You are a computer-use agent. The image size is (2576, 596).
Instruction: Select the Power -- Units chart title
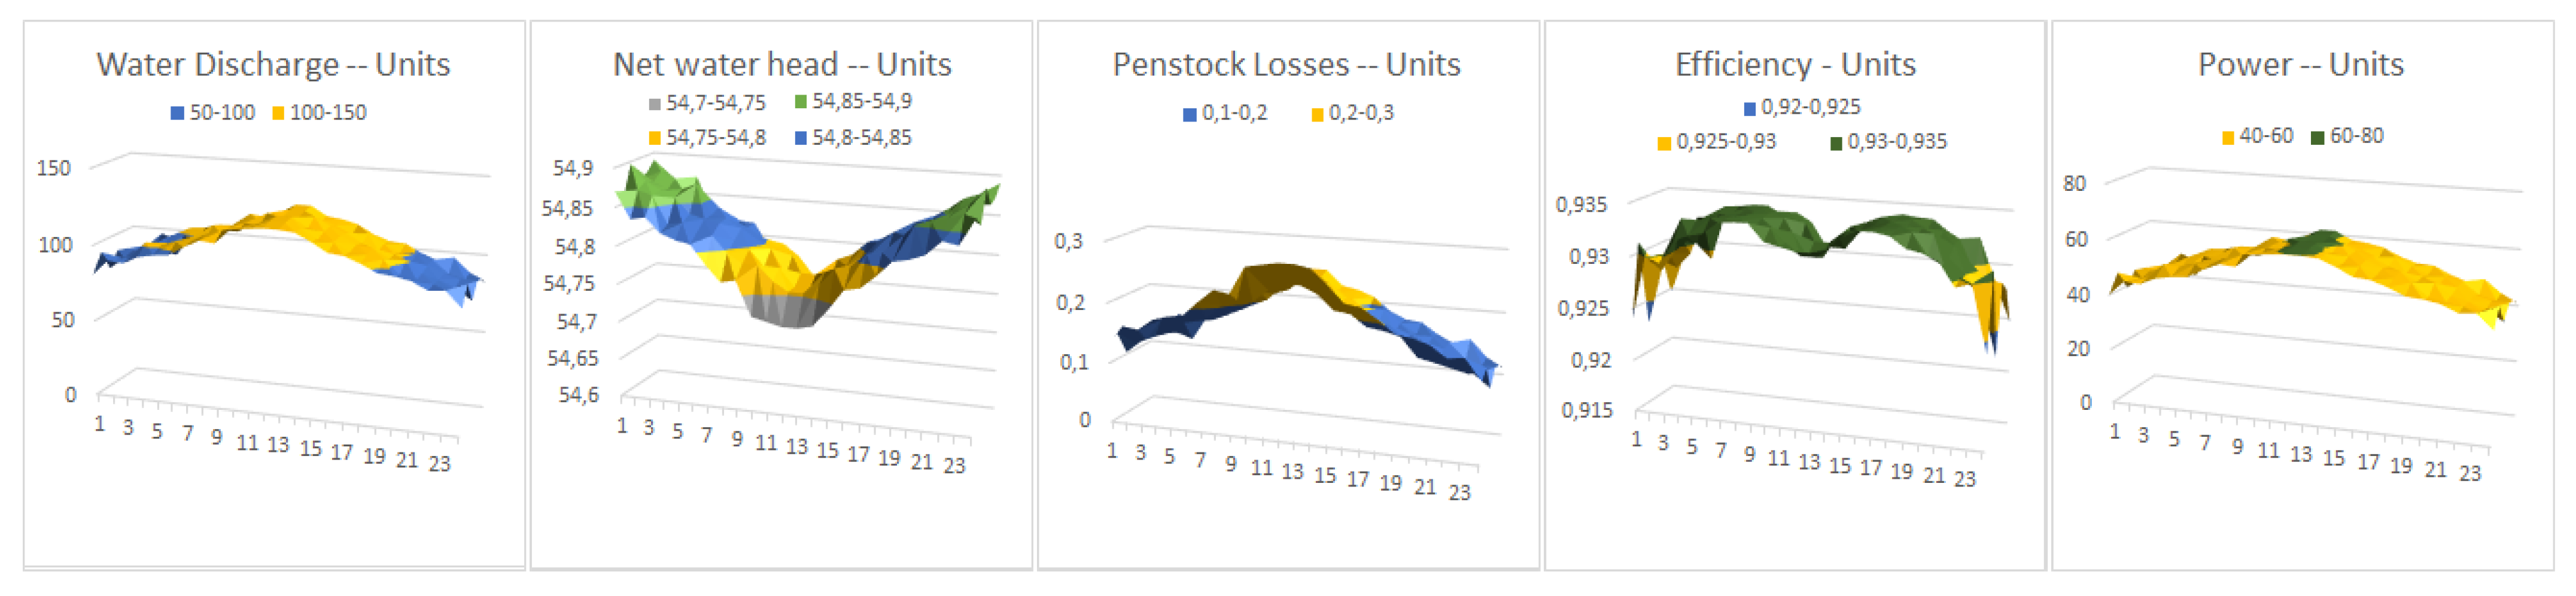click(x=2300, y=65)
